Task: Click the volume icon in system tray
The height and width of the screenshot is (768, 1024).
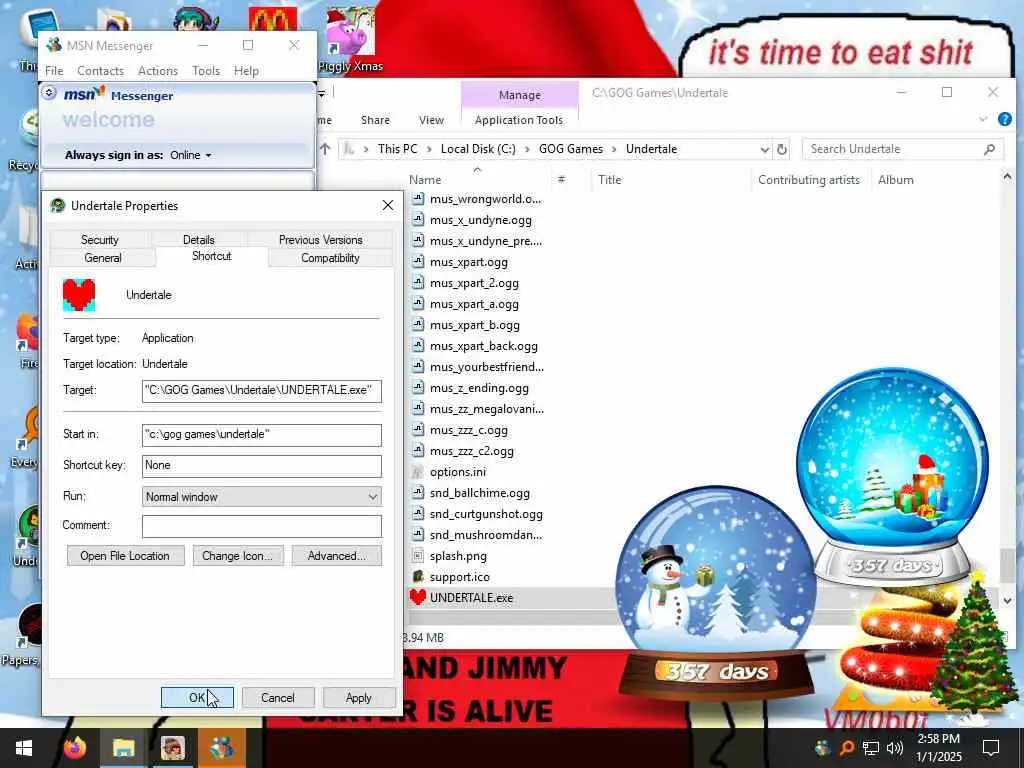Action: [895, 748]
